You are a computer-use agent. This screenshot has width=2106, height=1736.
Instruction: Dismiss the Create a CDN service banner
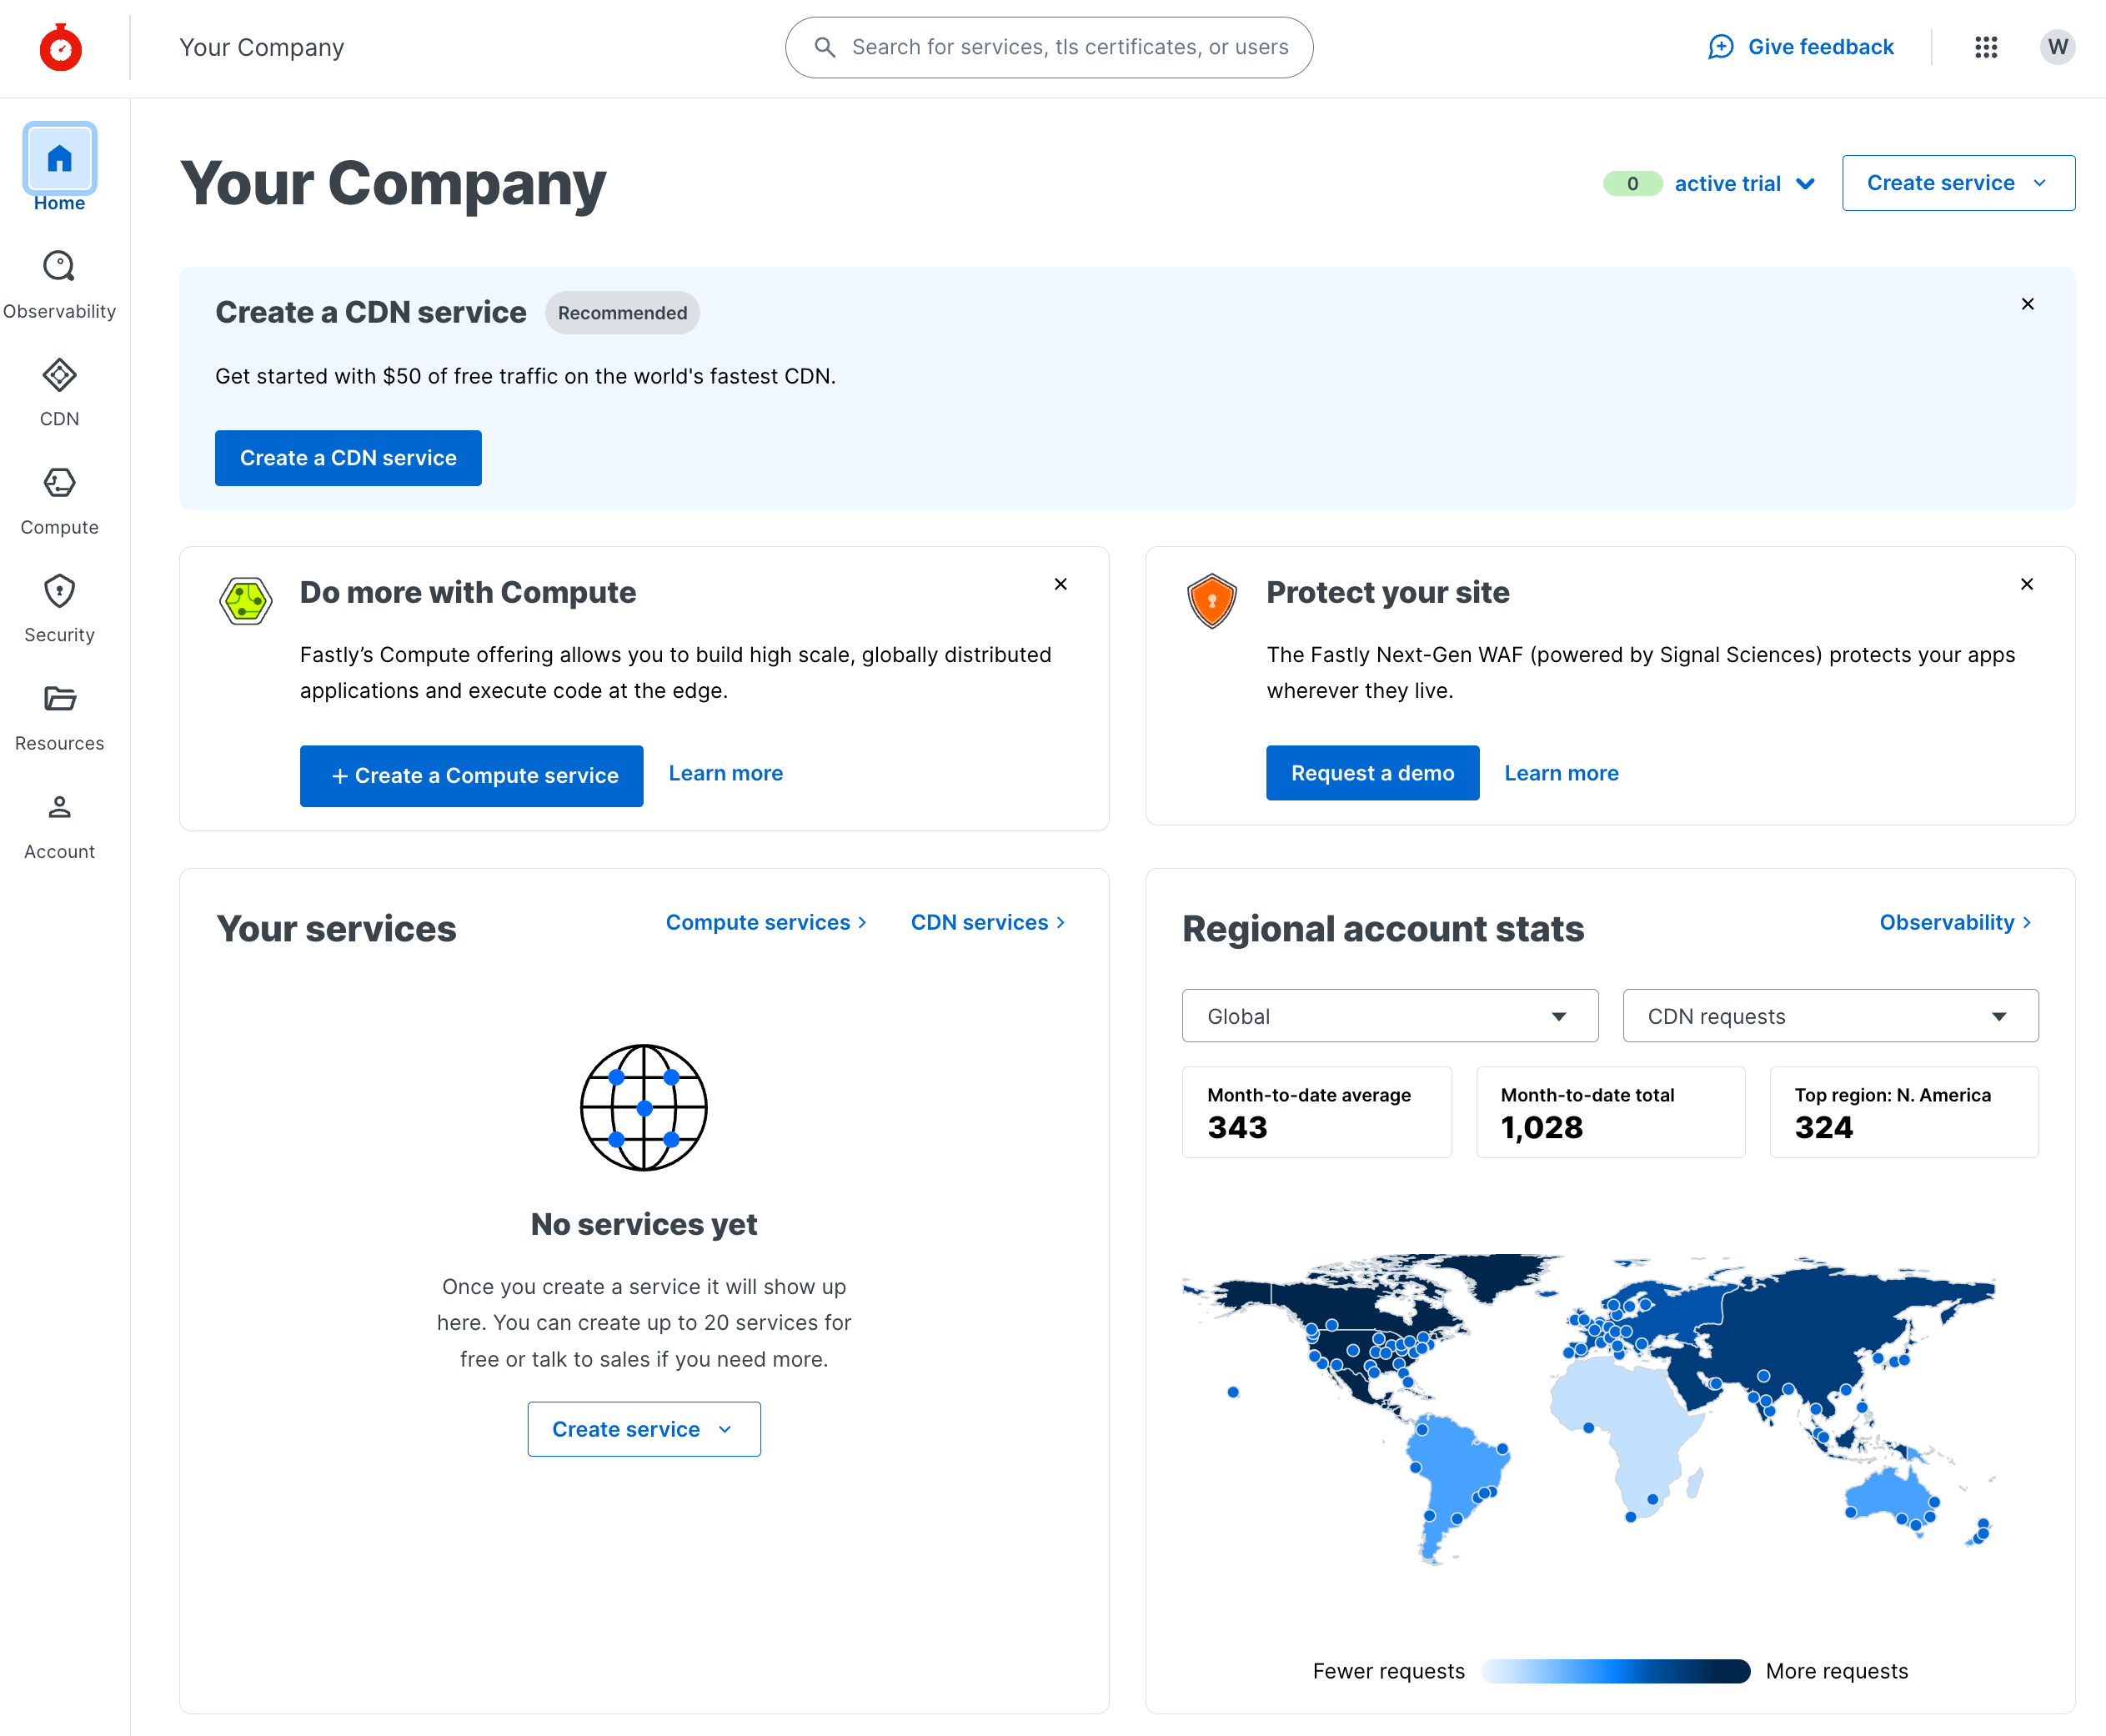(2027, 304)
